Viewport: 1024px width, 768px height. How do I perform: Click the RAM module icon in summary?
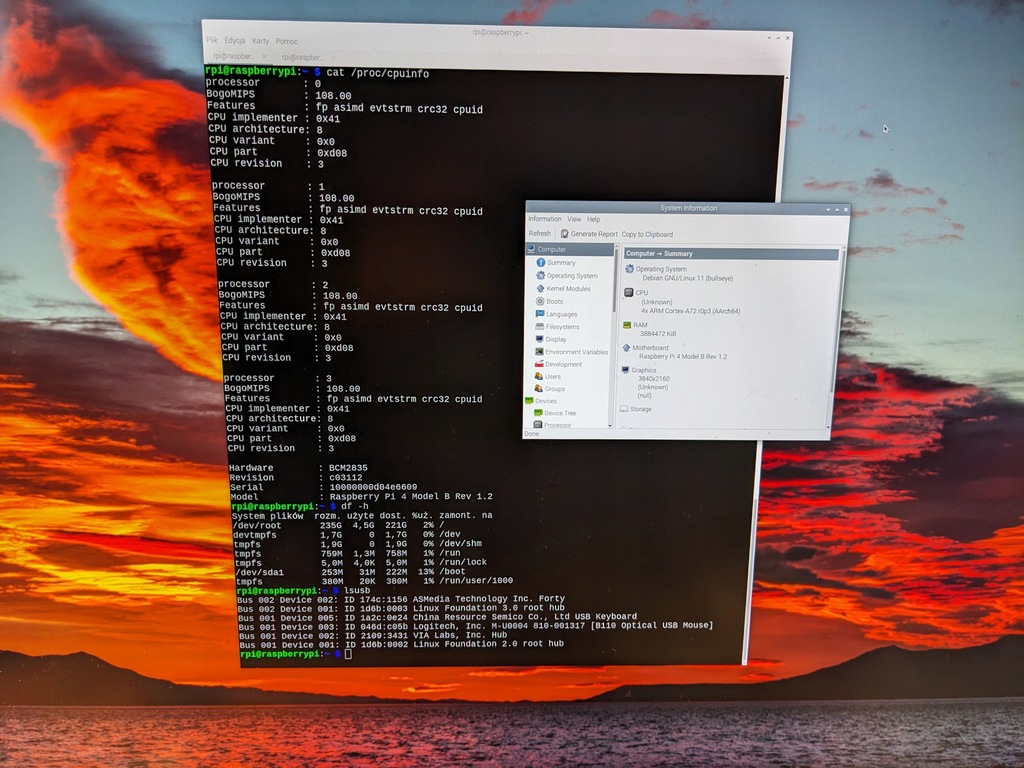coord(627,325)
